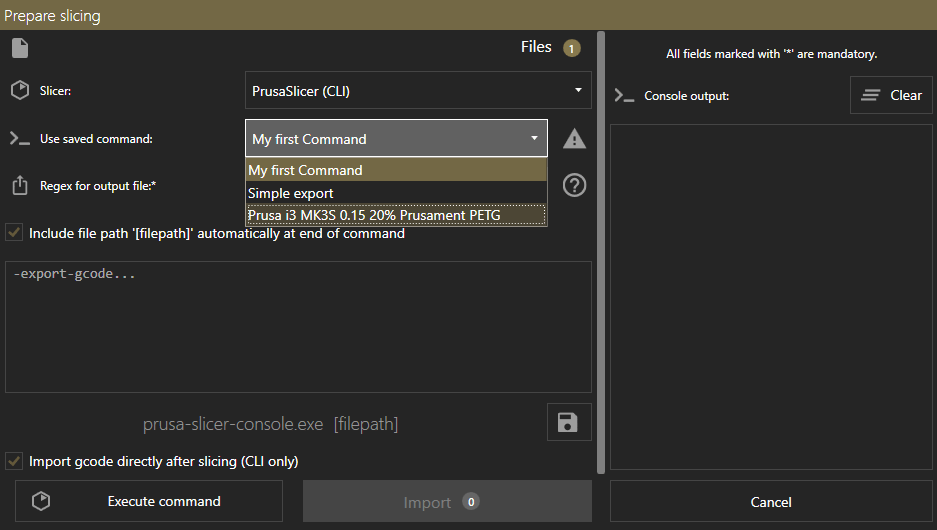Select 'Prusa i3 MK3S 0.15 20% Prusament PETG' entry
Image resolution: width=937 pixels, height=530 pixels.
pos(396,215)
